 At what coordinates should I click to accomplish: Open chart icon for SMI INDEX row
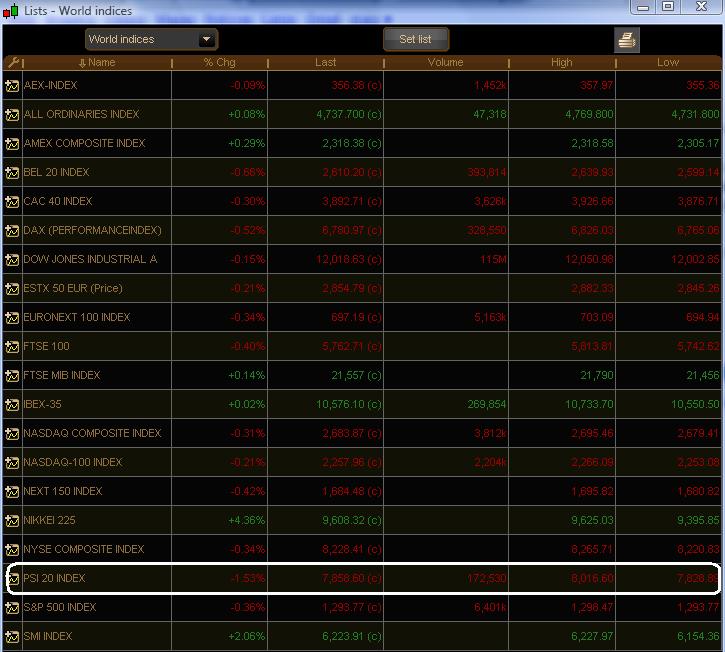12,637
